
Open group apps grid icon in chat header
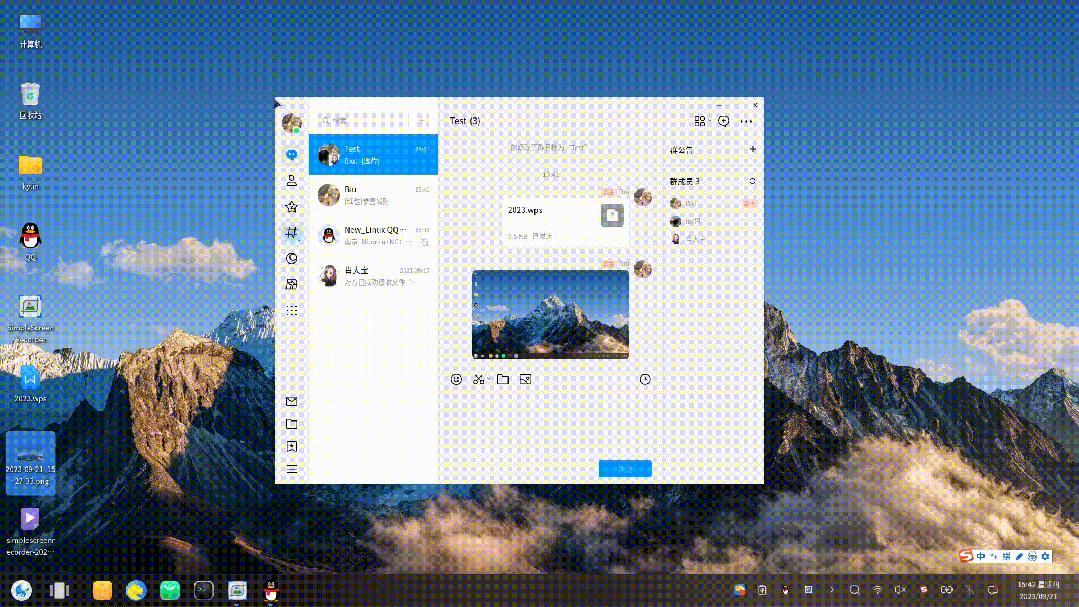pos(700,121)
